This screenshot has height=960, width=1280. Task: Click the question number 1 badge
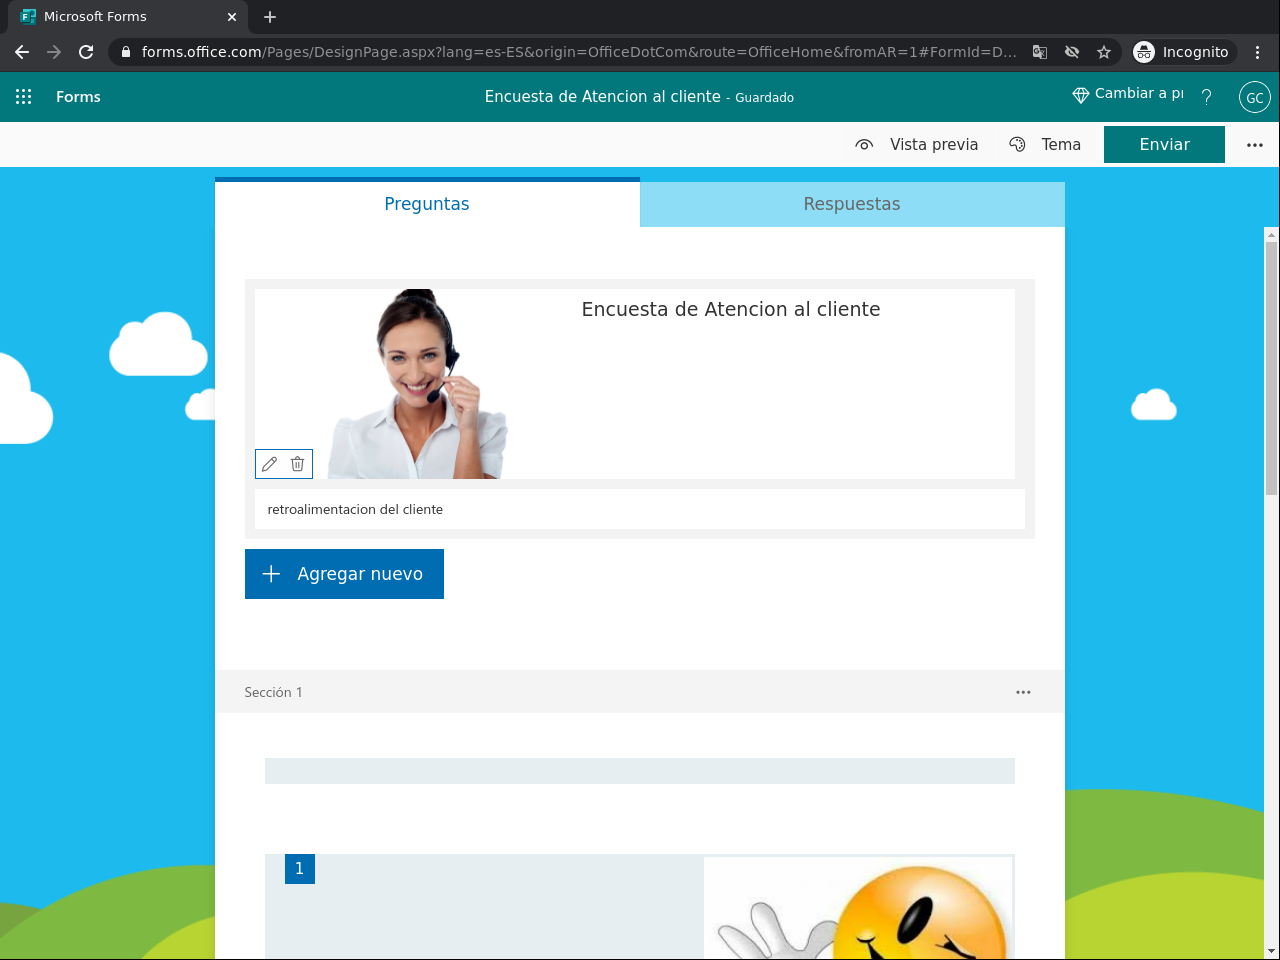tap(299, 869)
